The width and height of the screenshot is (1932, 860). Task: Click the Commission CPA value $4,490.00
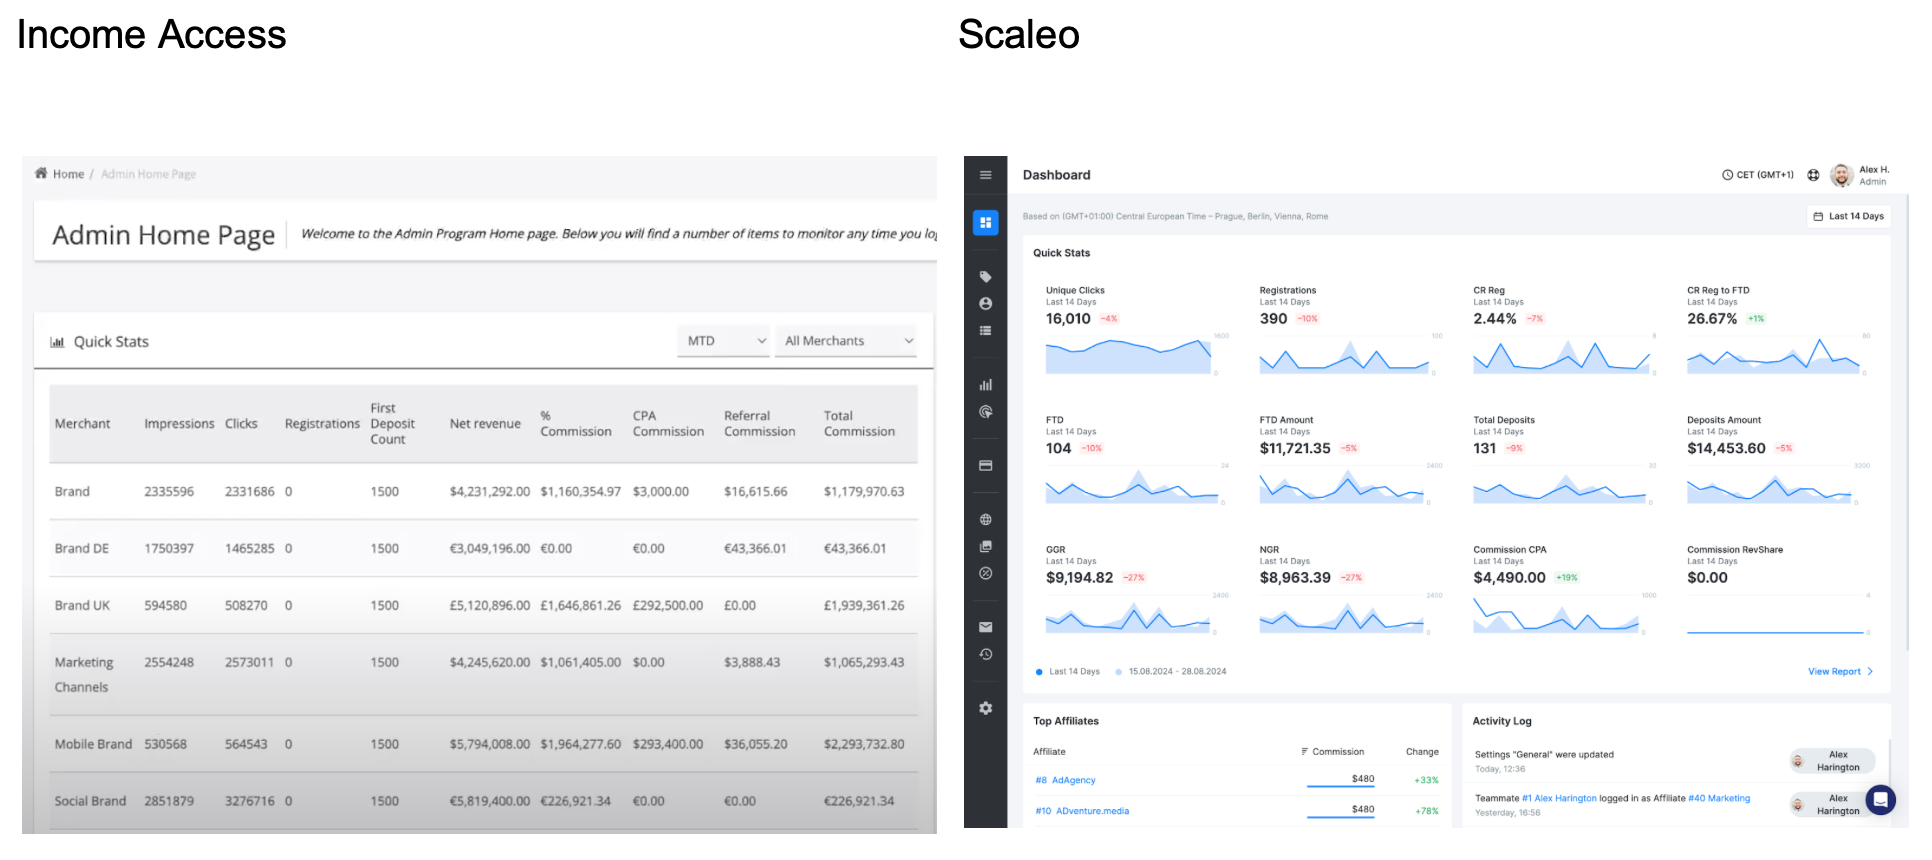click(1509, 578)
